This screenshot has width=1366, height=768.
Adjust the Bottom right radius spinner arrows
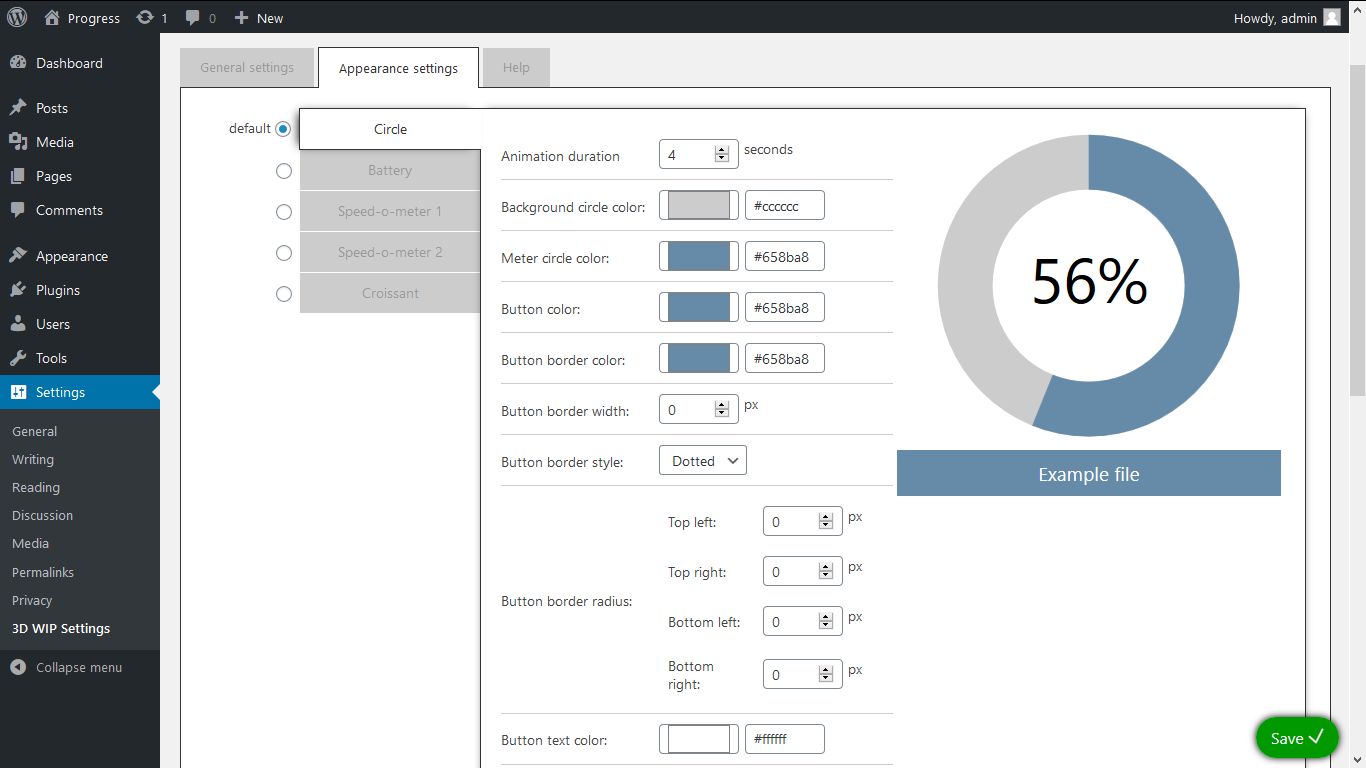pos(826,675)
